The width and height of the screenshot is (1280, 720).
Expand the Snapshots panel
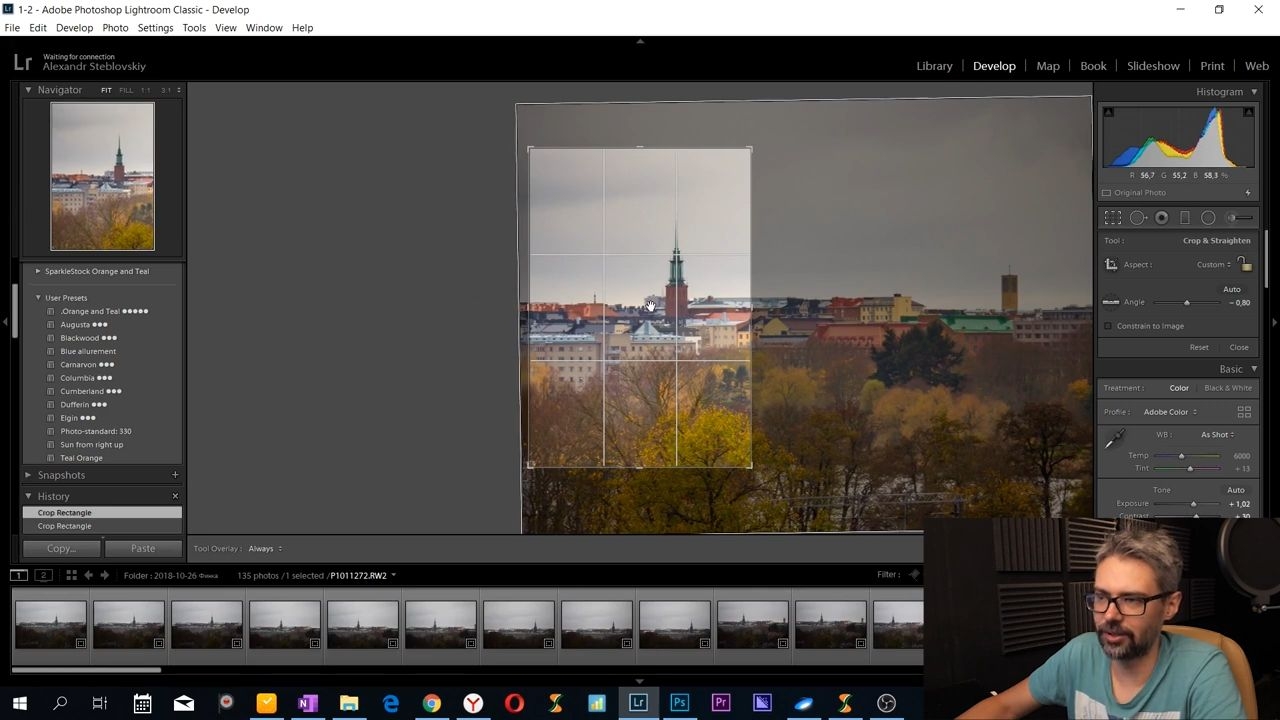pyautogui.click(x=28, y=475)
